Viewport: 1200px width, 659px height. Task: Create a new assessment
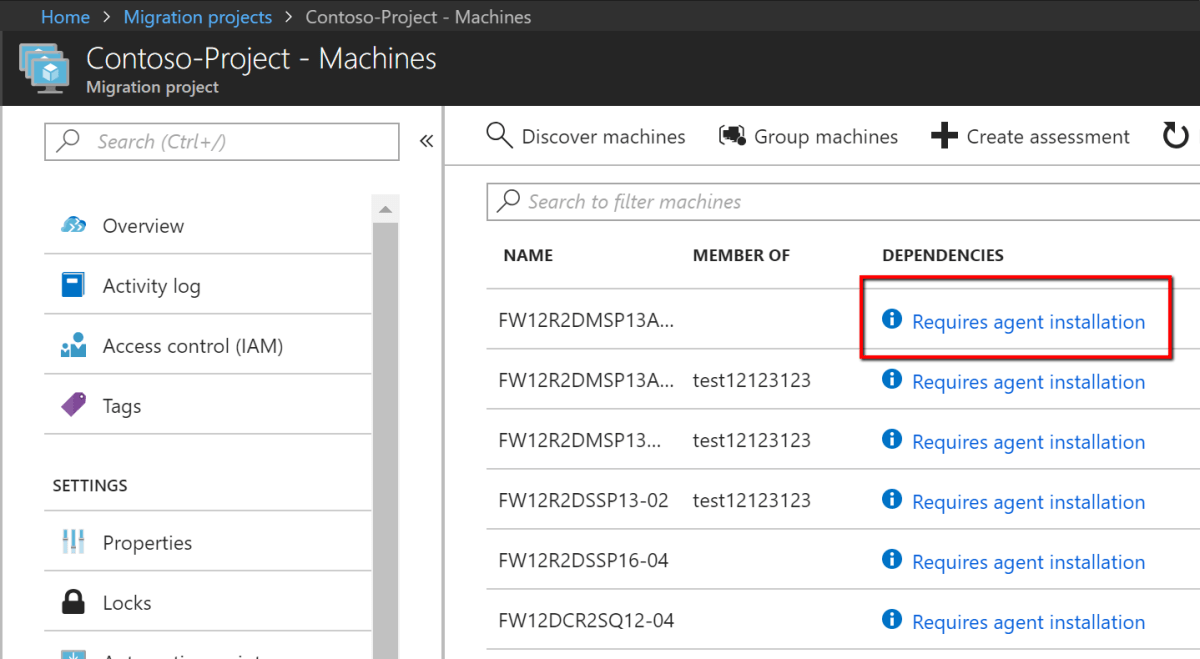pos(1030,136)
